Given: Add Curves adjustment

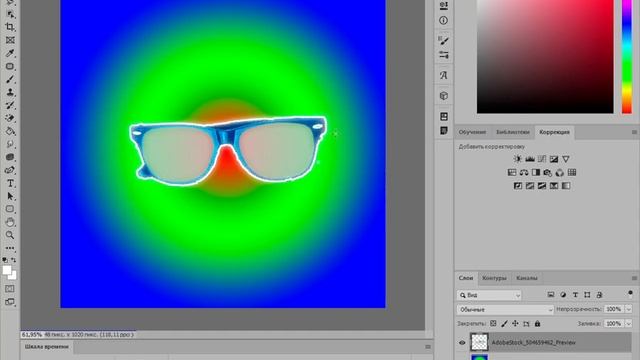Looking at the screenshot, I should pyautogui.click(x=542, y=159).
